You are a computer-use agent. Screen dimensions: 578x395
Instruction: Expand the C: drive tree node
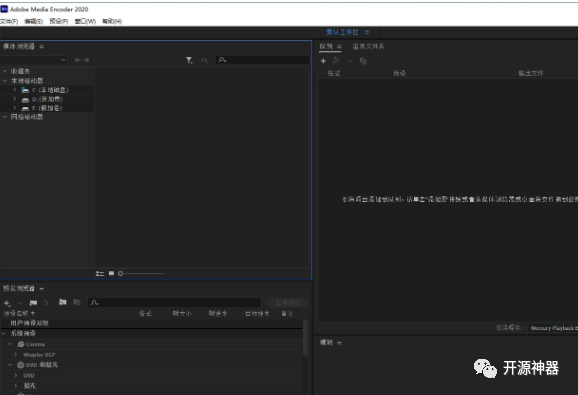tap(15, 90)
